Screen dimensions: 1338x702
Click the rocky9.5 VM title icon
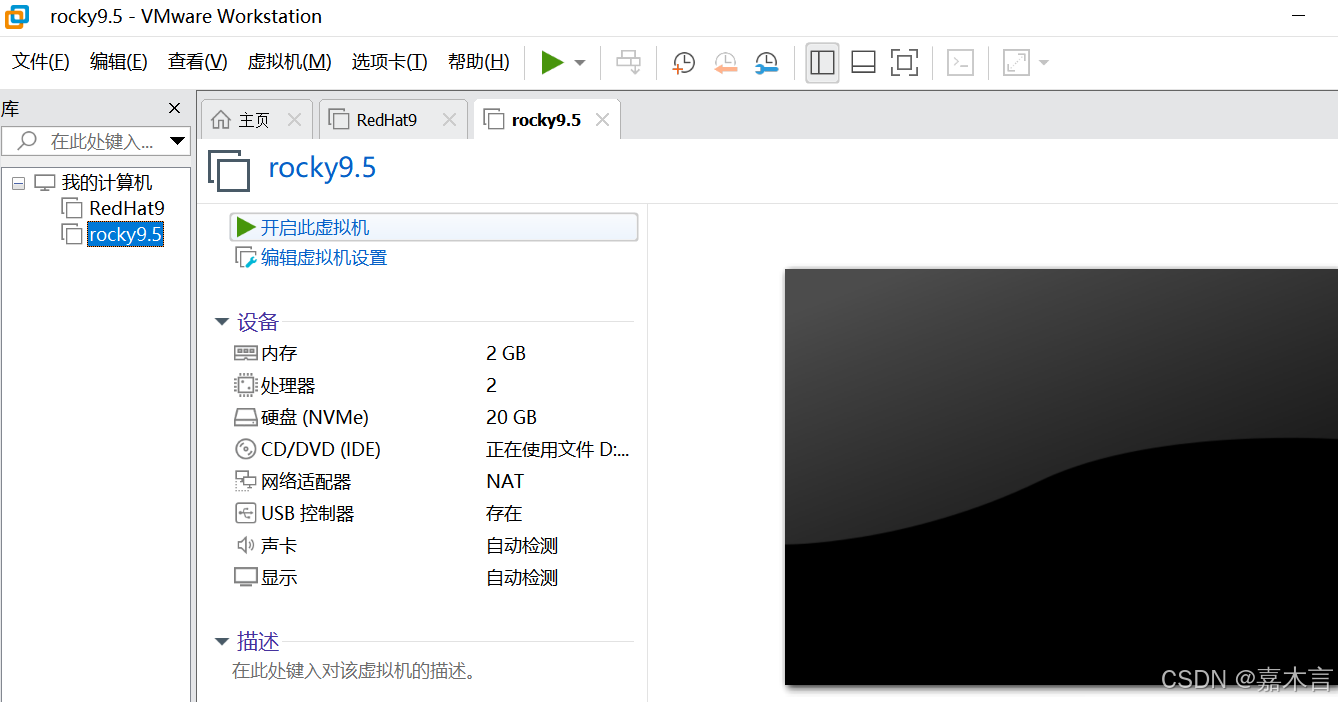(229, 169)
